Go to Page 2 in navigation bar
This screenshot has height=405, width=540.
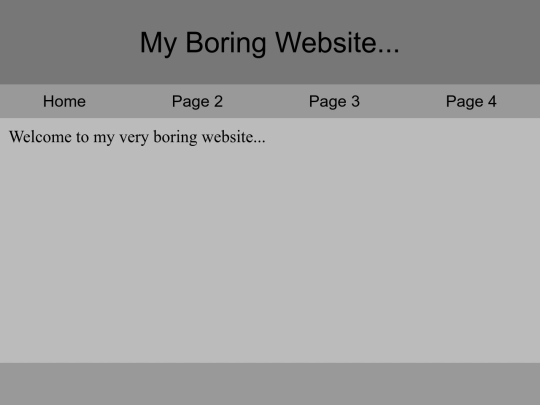tap(197, 102)
